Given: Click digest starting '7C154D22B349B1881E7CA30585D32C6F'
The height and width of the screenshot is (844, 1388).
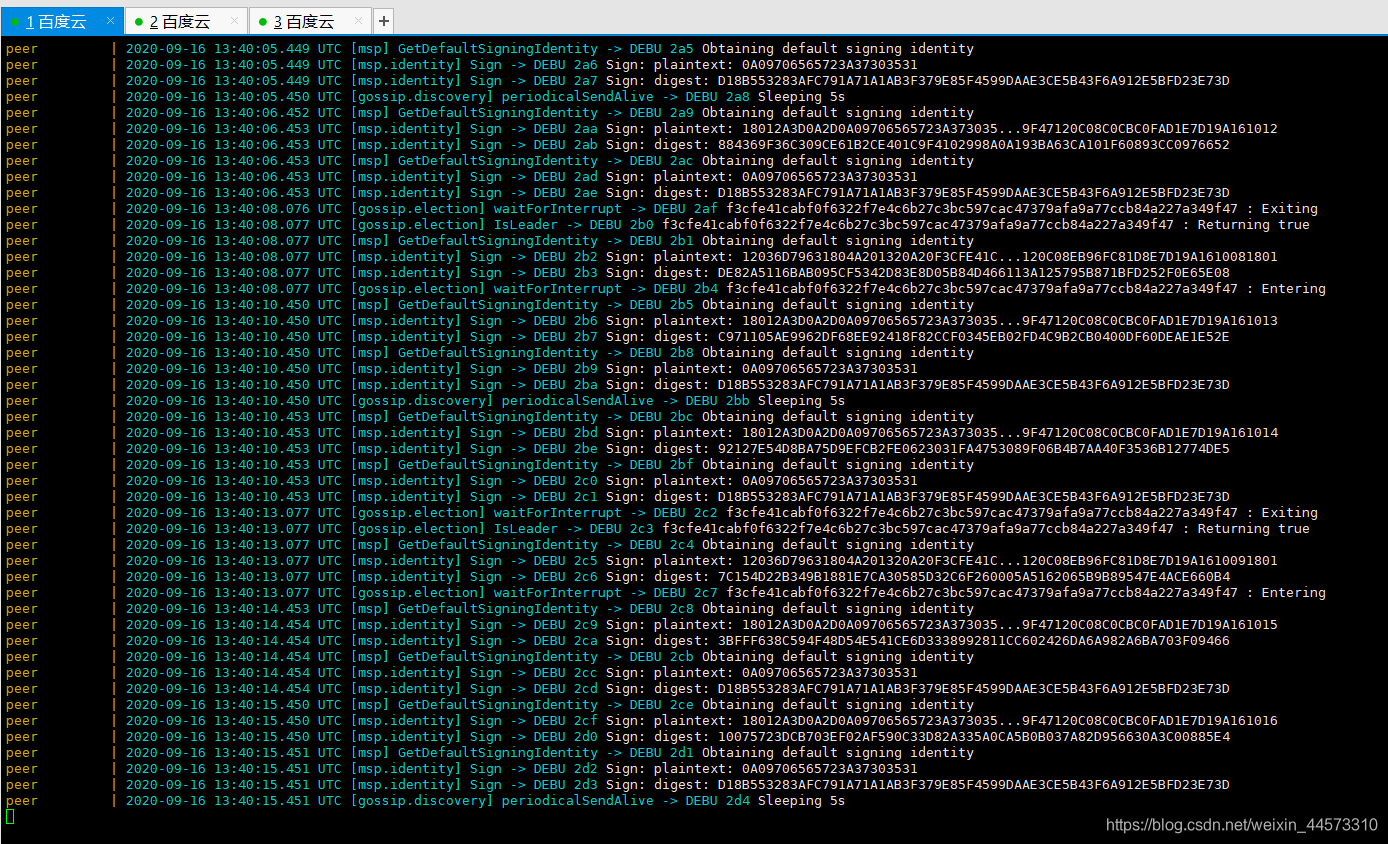Looking at the screenshot, I should [973, 576].
